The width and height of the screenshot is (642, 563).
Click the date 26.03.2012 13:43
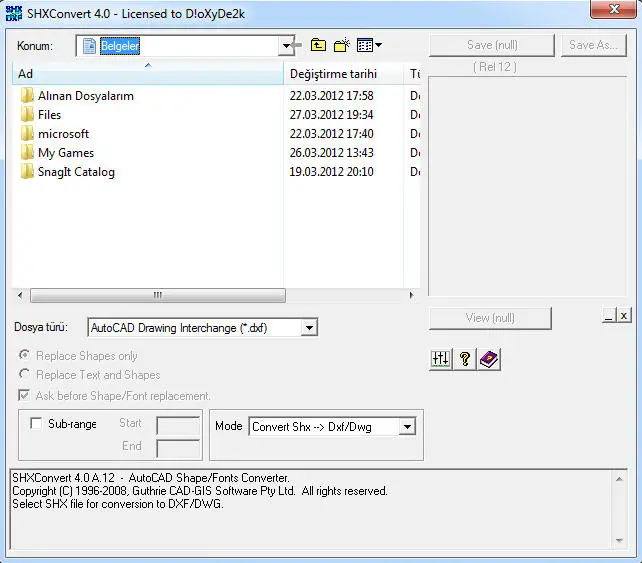tap(331, 153)
